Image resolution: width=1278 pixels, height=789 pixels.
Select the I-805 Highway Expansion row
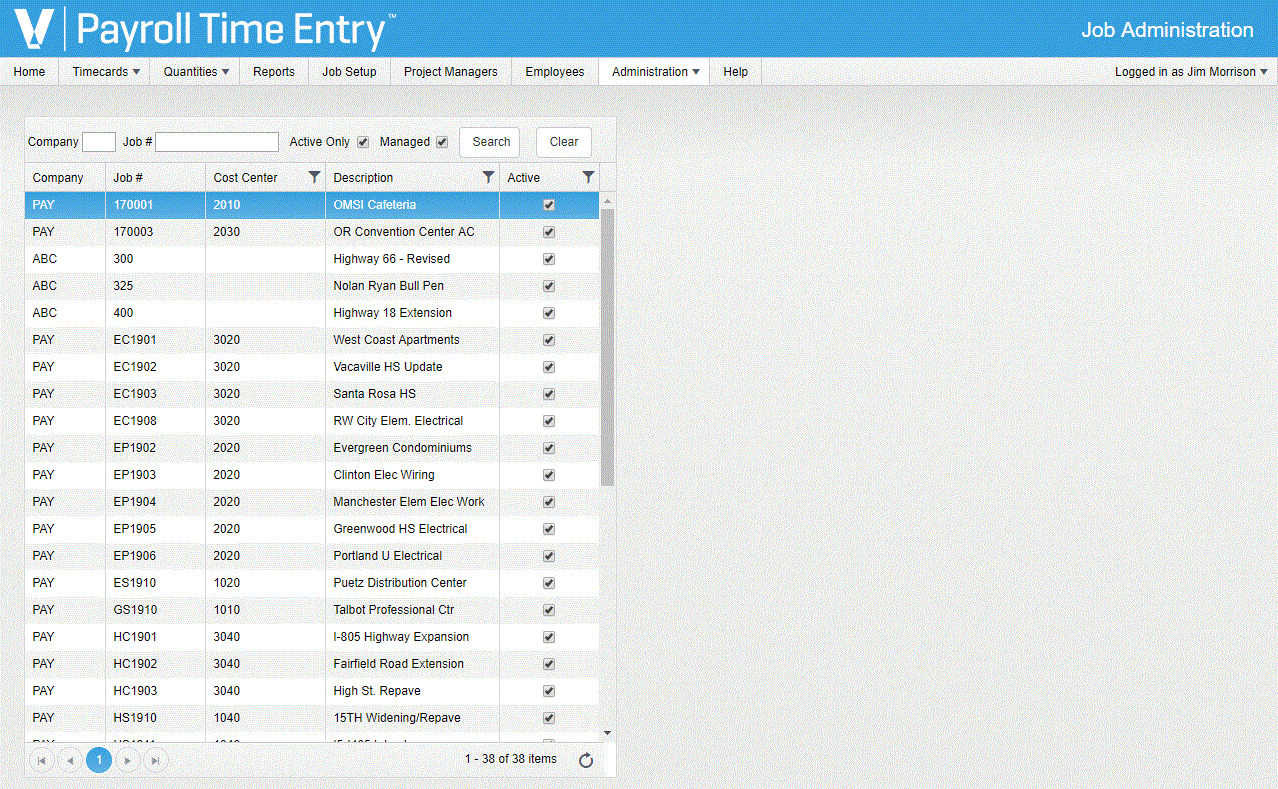tap(312, 637)
